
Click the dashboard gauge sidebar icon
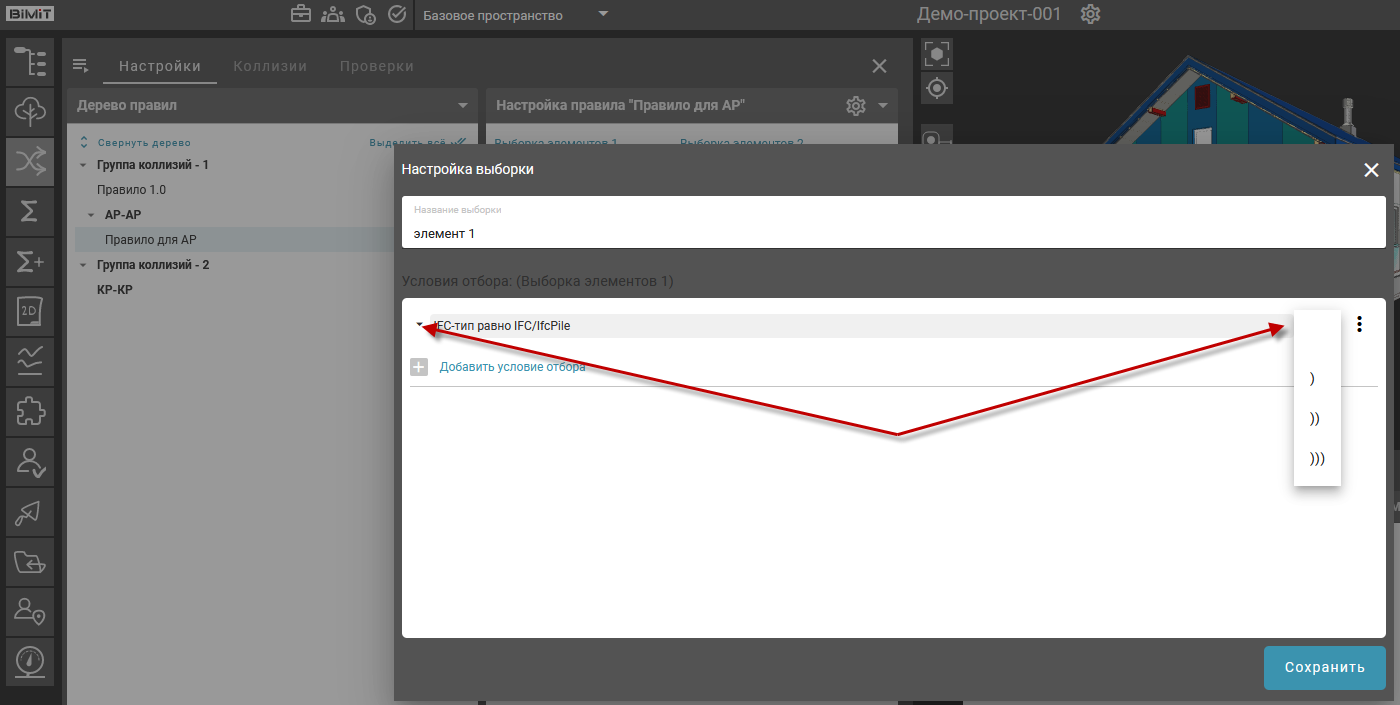(30, 662)
